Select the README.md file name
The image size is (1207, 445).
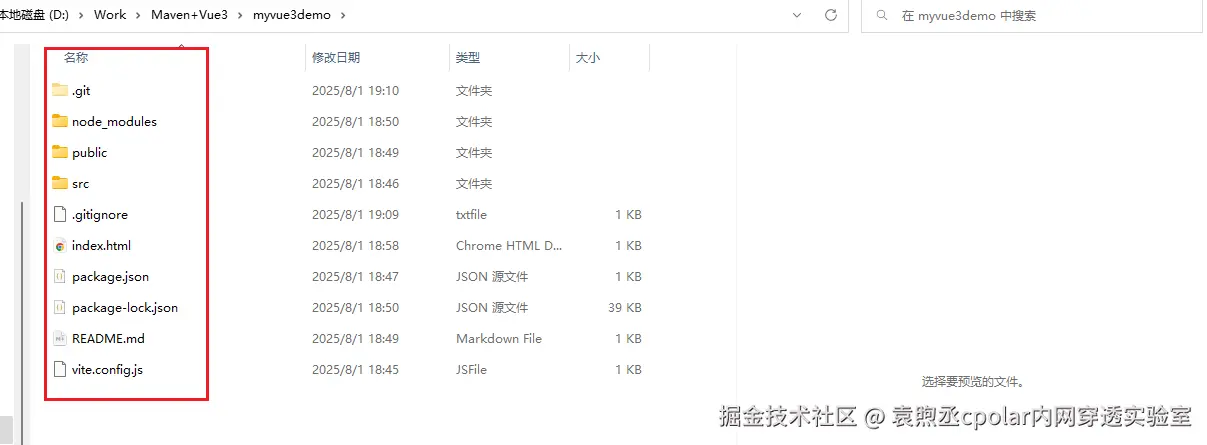click(108, 339)
